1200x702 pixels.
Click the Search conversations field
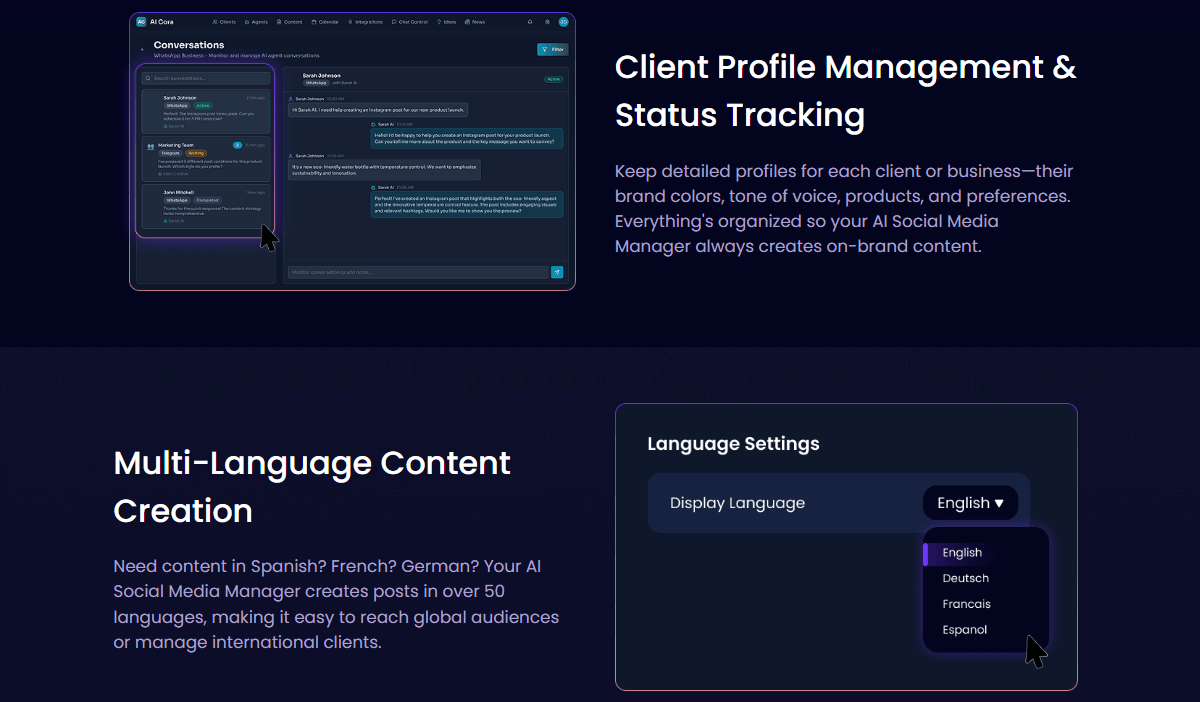tap(205, 77)
